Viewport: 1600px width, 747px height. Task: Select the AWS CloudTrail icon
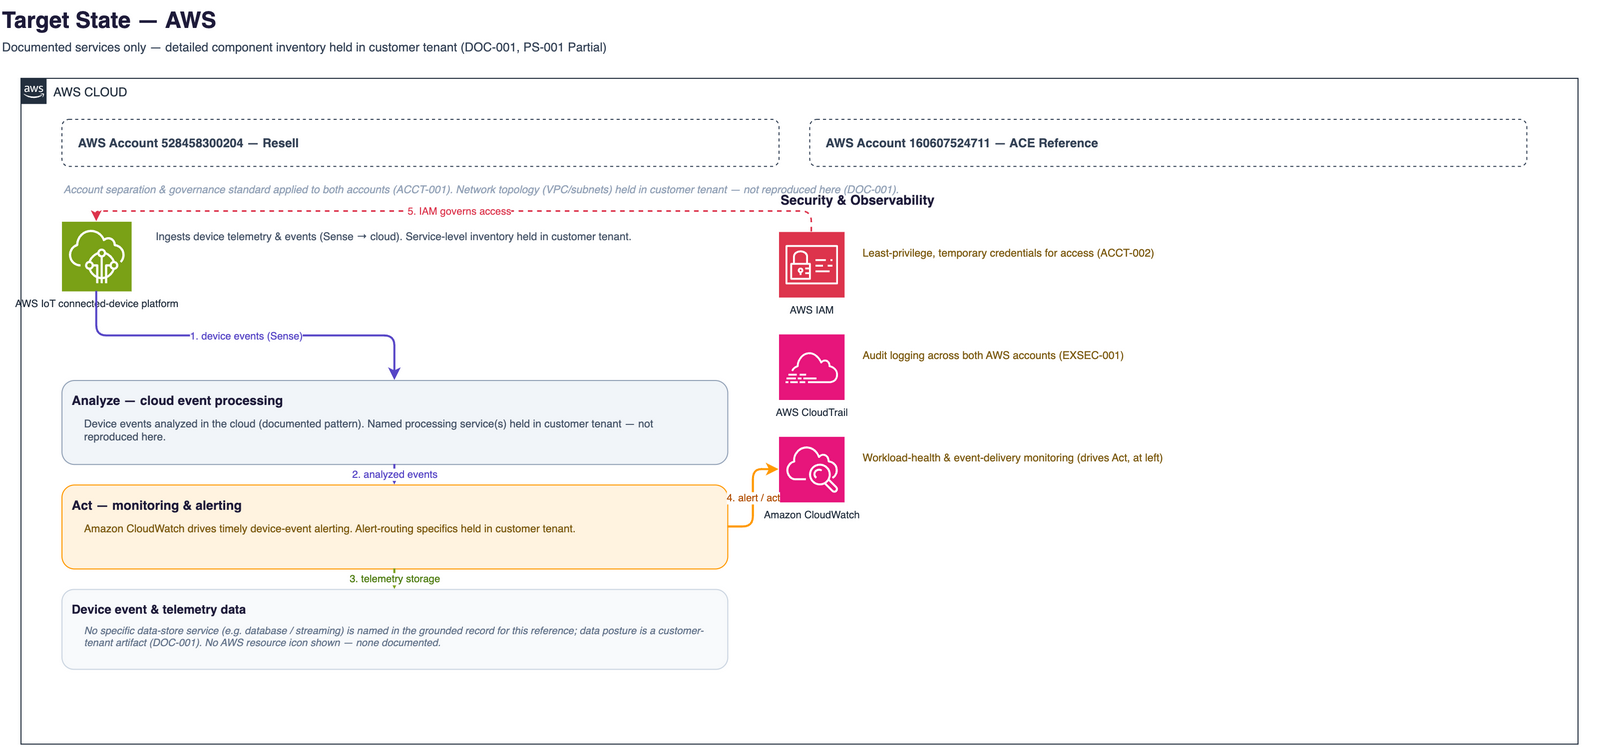tap(812, 367)
